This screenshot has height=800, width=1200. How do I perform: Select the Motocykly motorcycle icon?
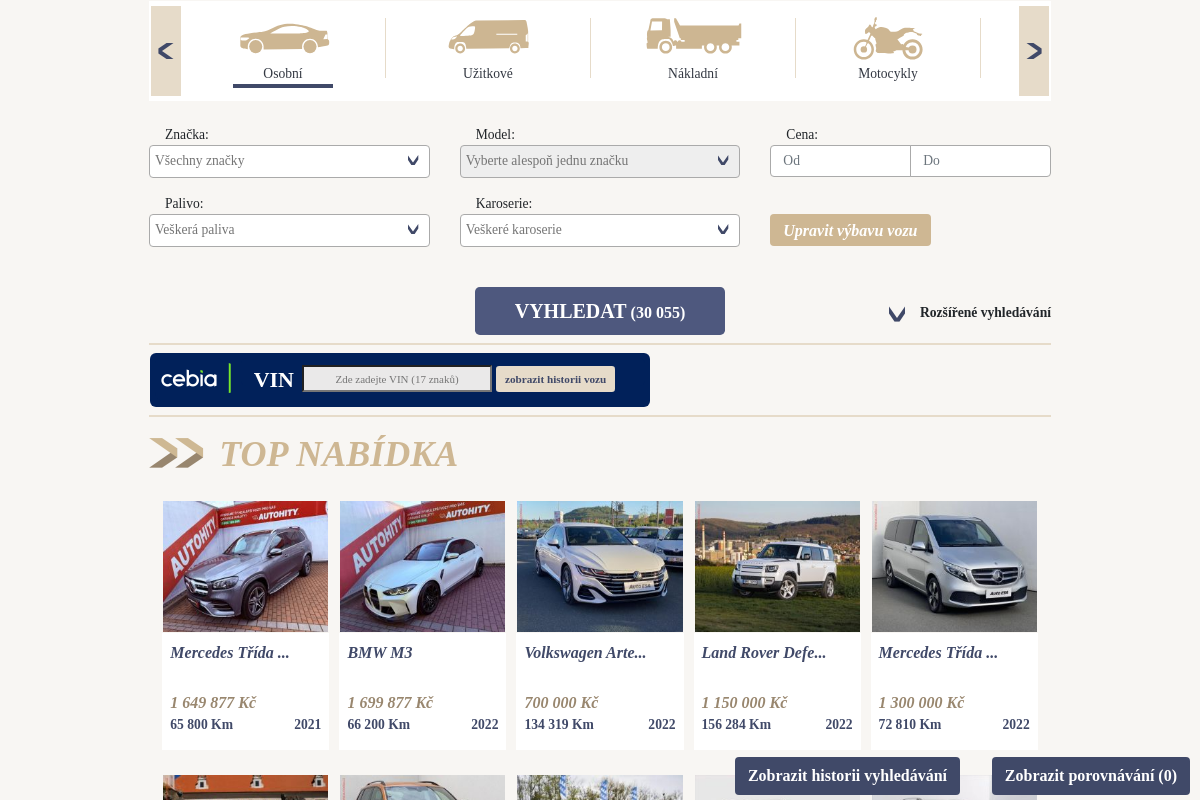(x=888, y=38)
